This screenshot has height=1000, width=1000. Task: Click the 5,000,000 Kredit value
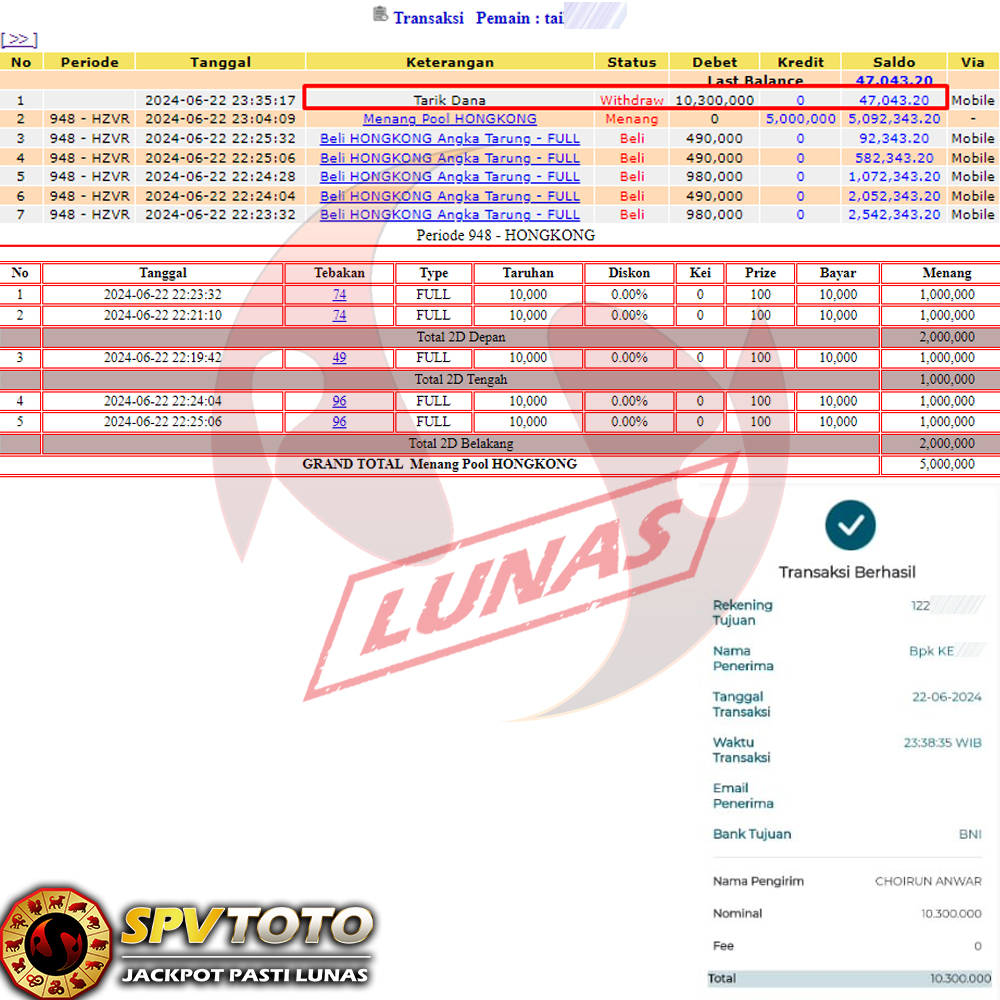pos(800,119)
